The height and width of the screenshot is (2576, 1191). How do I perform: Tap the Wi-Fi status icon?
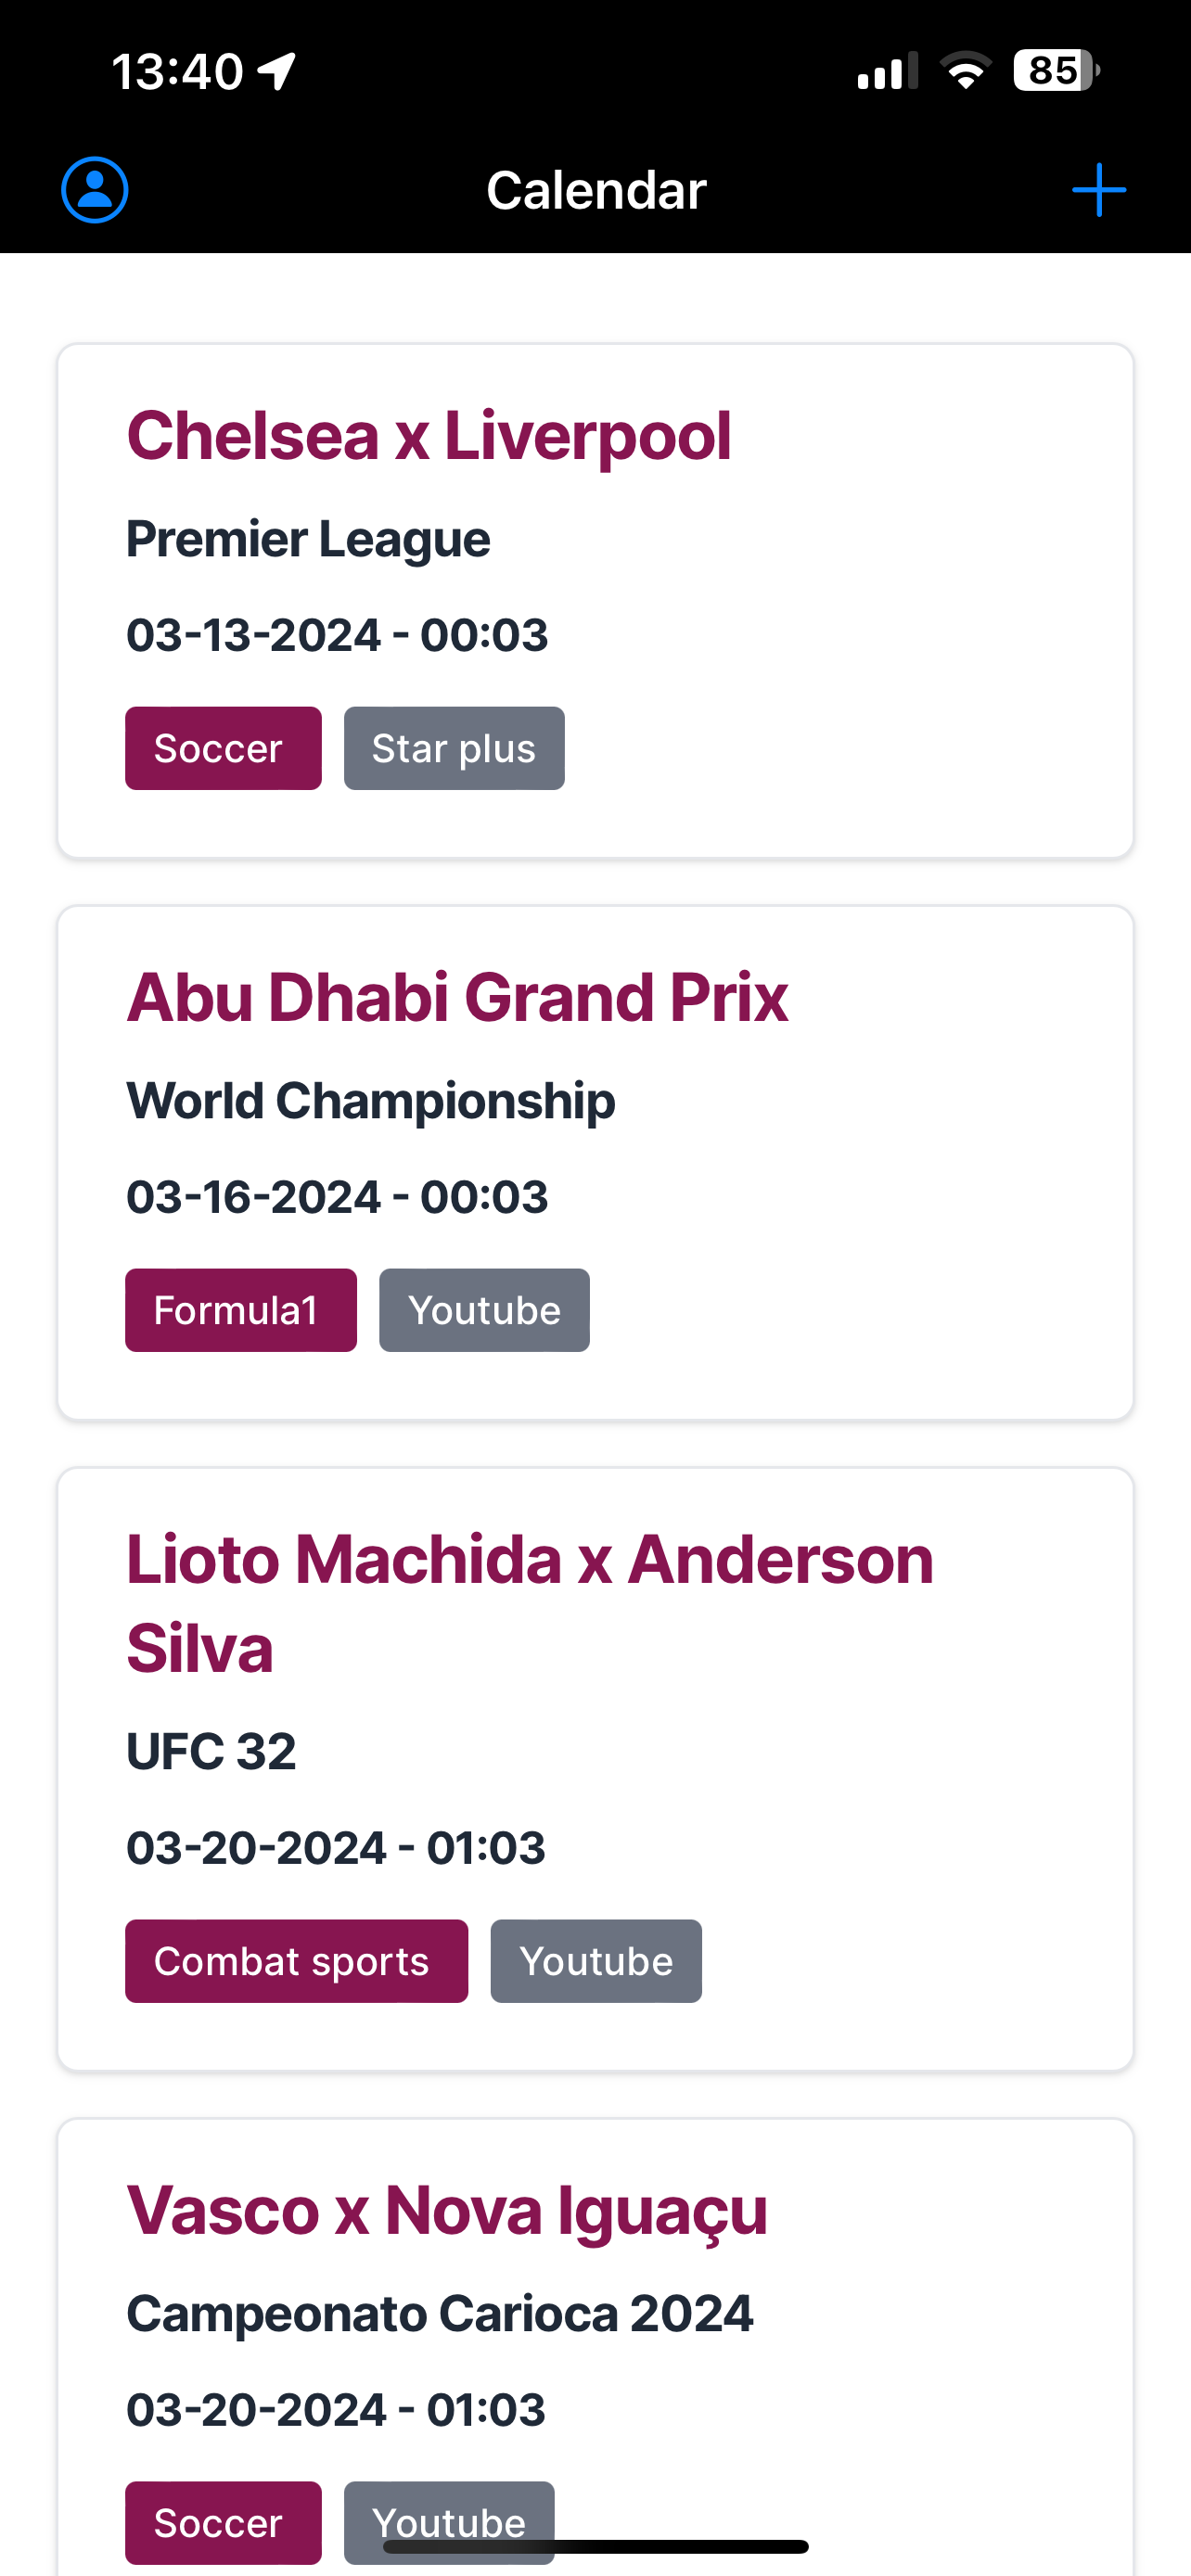pyautogui.click(x=965, y=71)
